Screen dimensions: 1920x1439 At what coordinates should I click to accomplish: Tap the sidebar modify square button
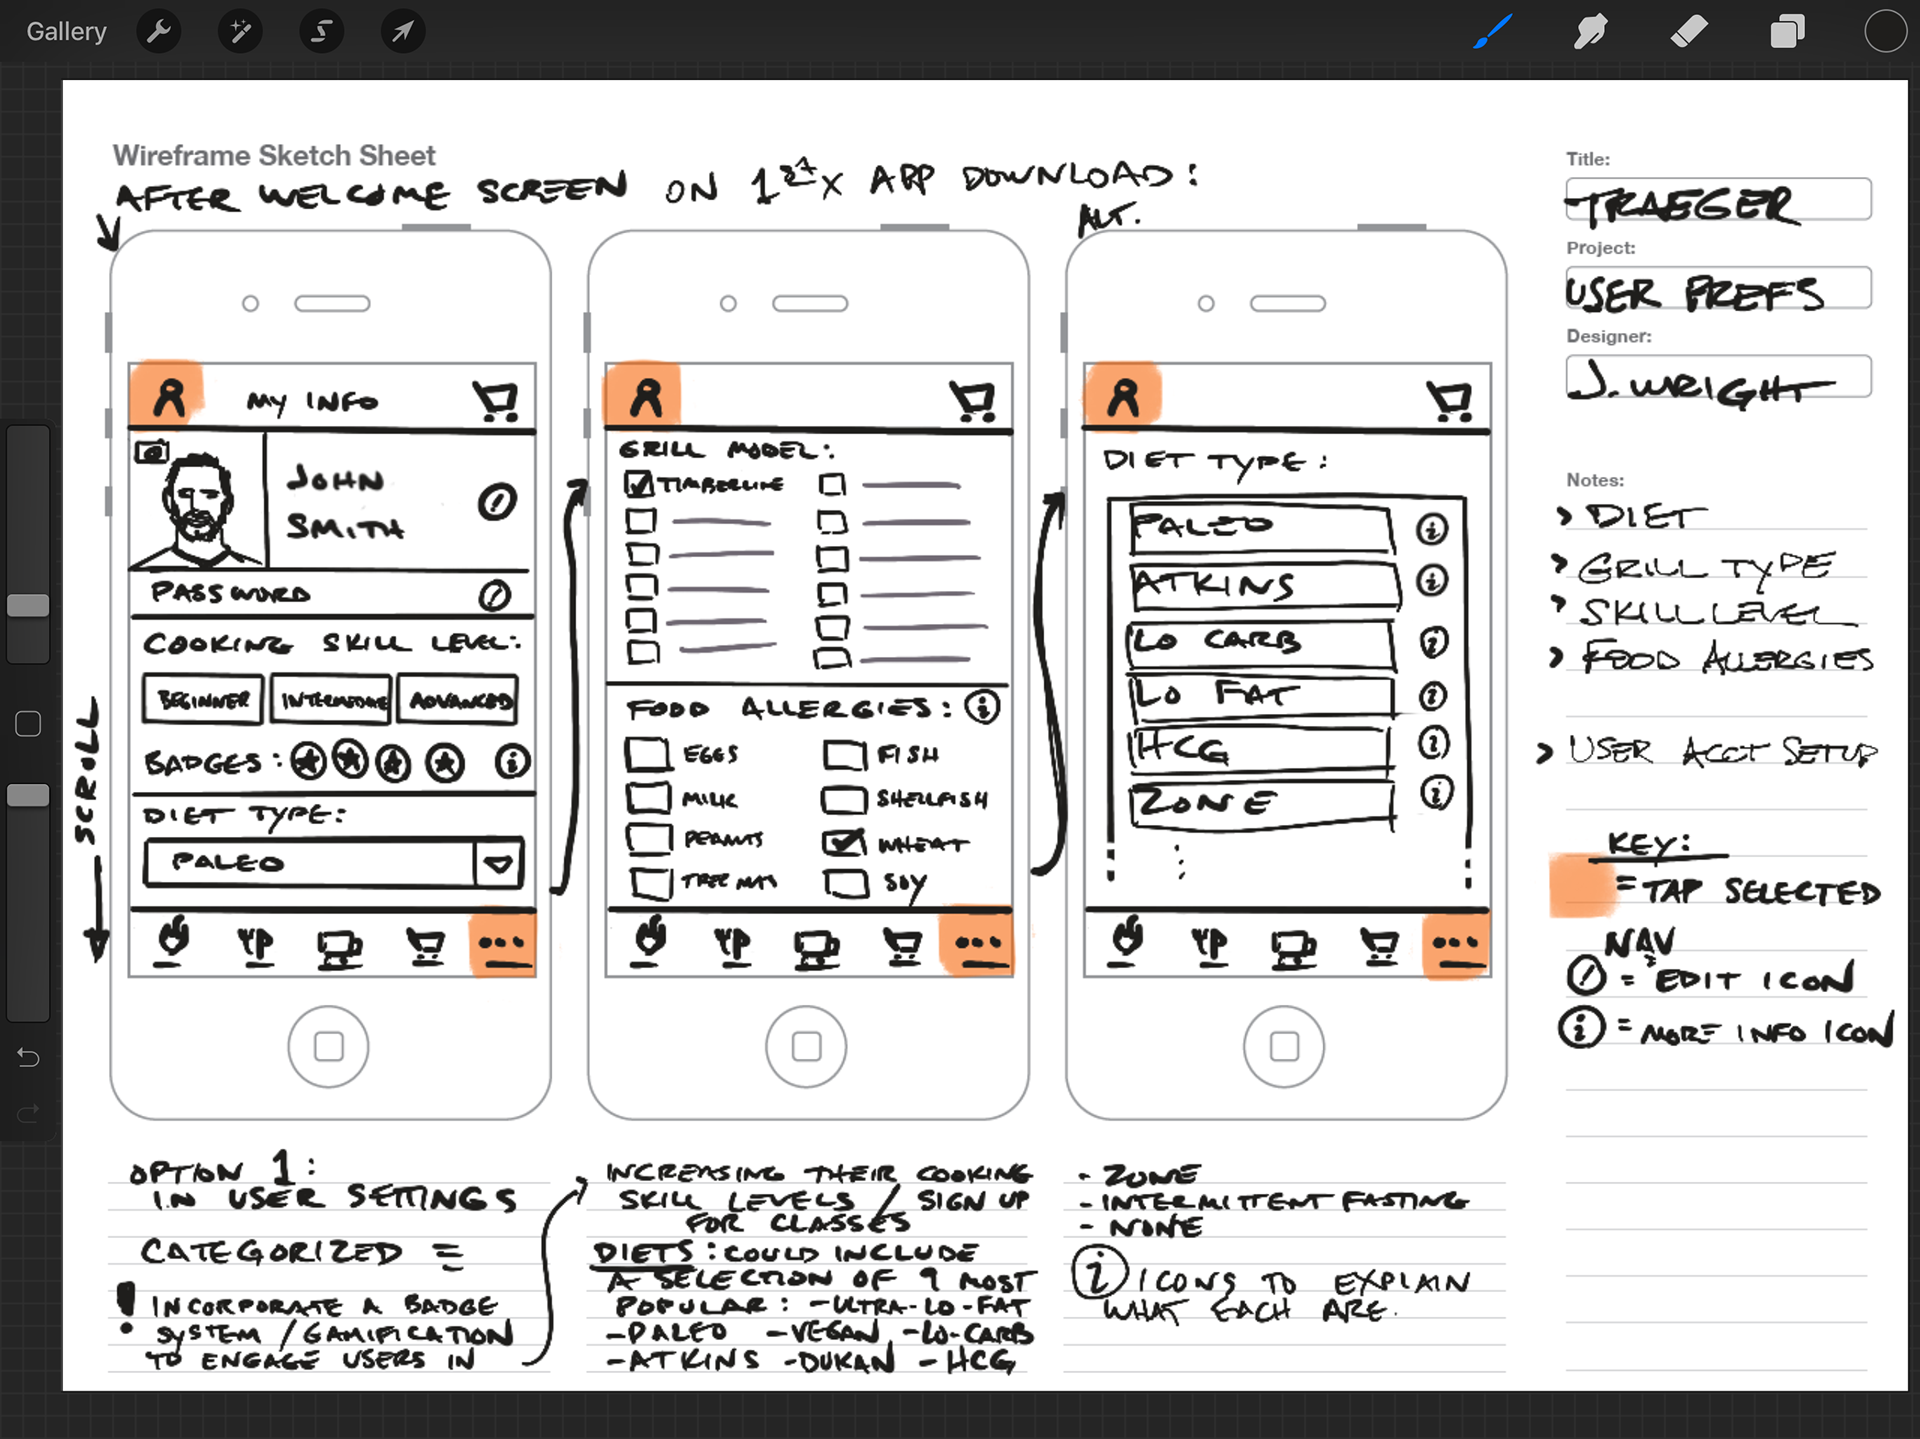28,724
